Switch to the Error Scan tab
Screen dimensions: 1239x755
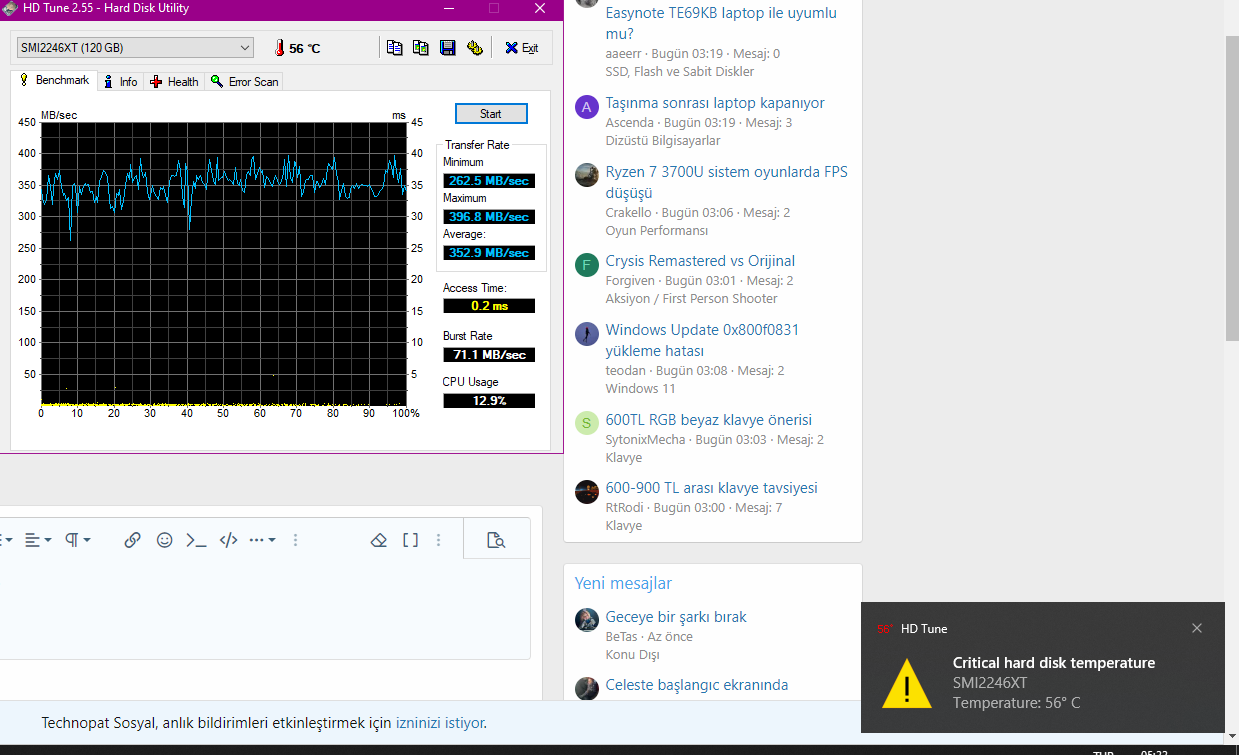coord(245,82)
